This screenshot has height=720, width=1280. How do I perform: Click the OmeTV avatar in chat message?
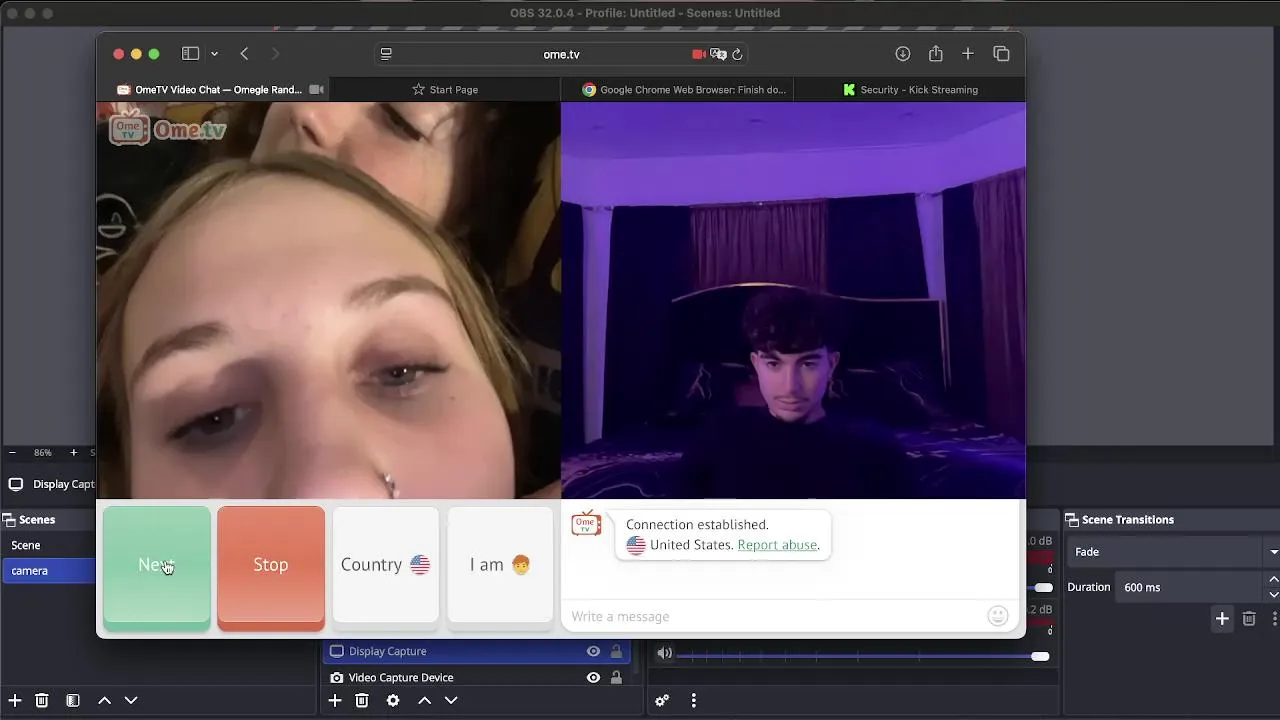pyautogui.click(x=586, y=524)
